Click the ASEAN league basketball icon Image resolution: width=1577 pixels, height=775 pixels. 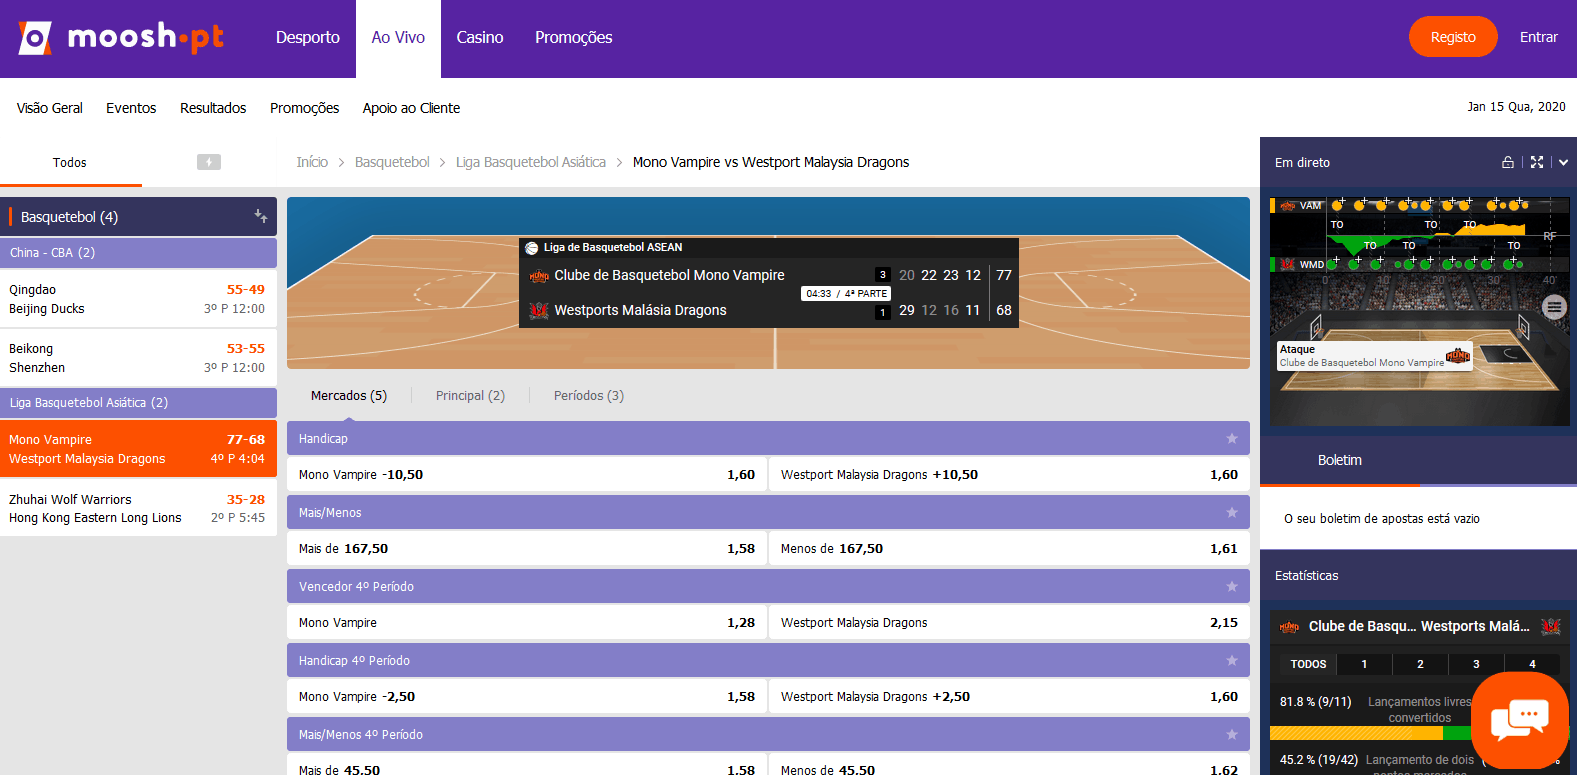point(532,248)
